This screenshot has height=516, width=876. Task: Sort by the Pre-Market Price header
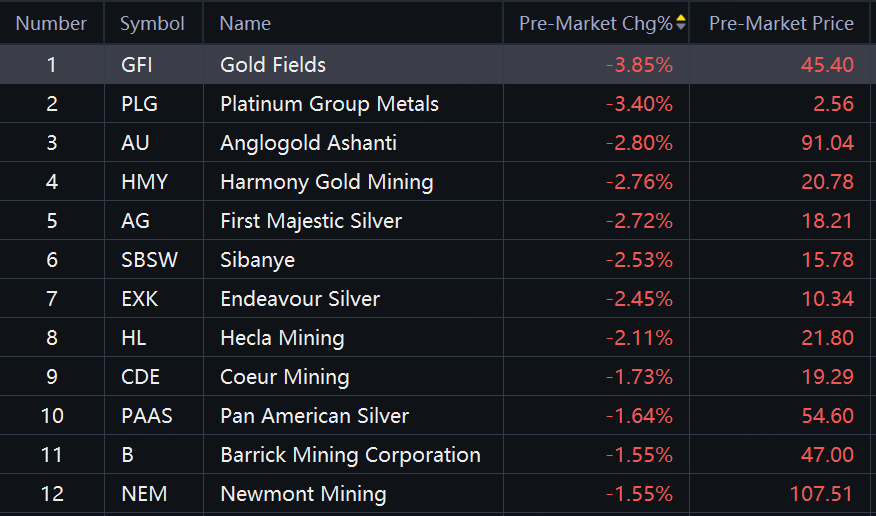[x=781, y=23]
